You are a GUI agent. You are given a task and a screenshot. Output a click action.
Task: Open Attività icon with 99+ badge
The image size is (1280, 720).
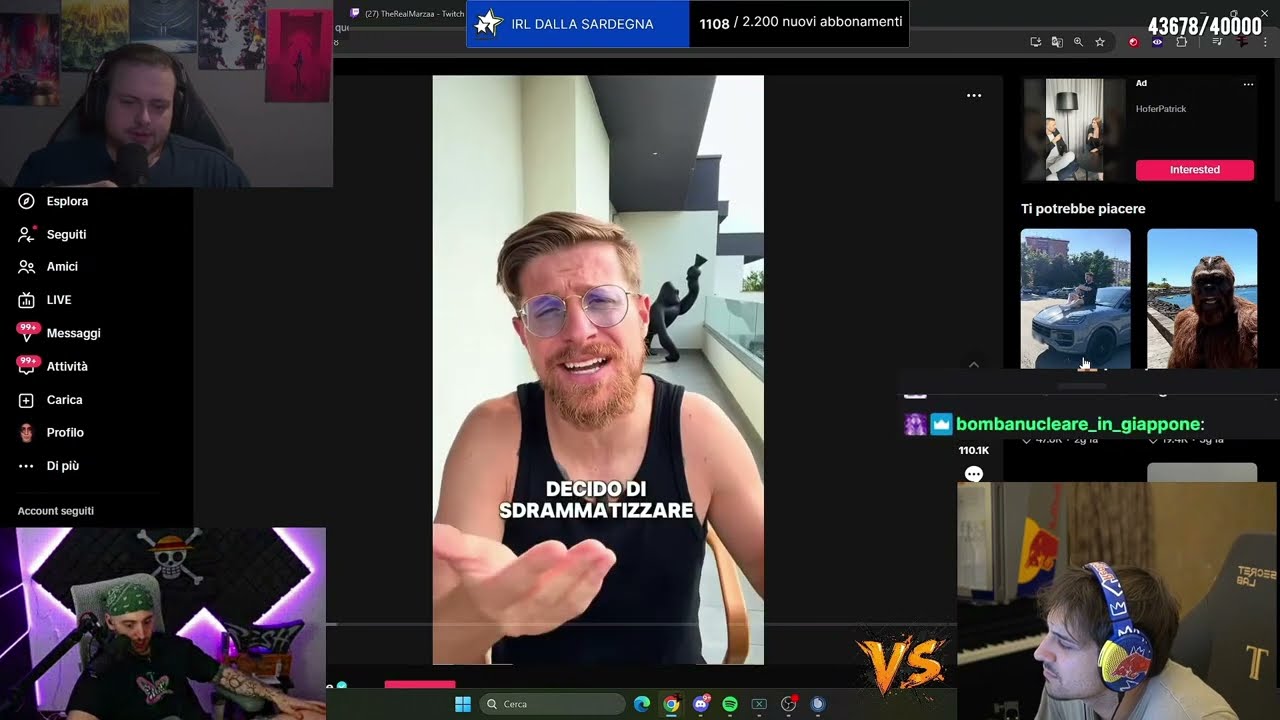(27, 366)
